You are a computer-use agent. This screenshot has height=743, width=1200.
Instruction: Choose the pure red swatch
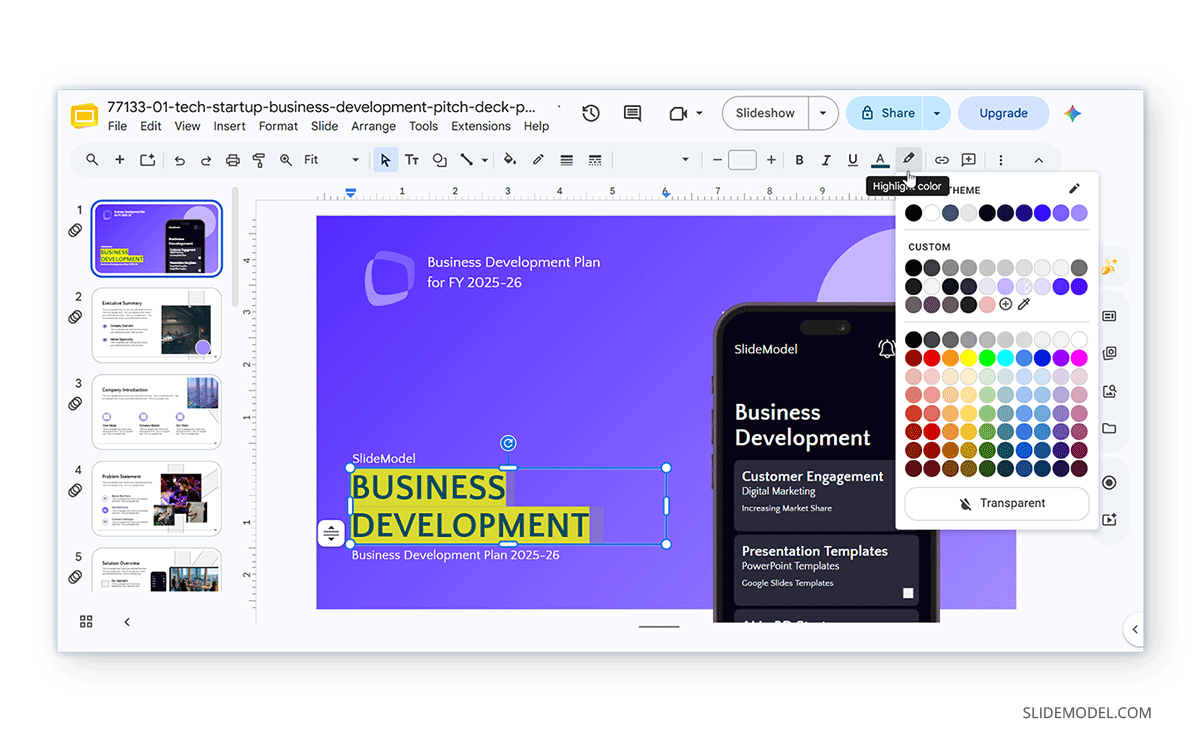point(932,358)
